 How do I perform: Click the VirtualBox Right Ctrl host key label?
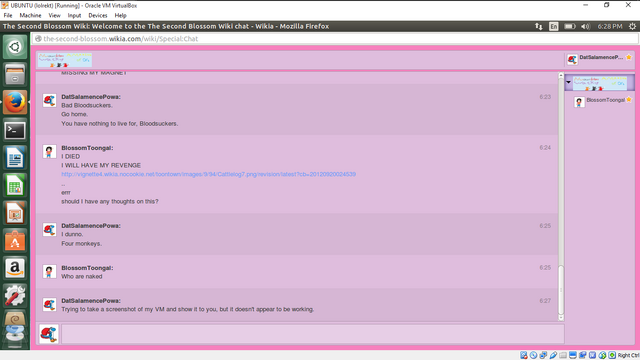click(x=629, y=356)
